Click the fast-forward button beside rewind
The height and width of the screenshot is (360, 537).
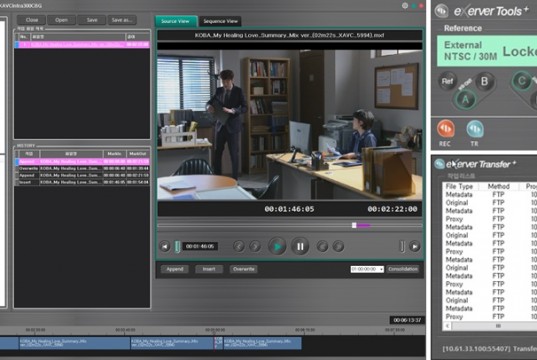338,246
